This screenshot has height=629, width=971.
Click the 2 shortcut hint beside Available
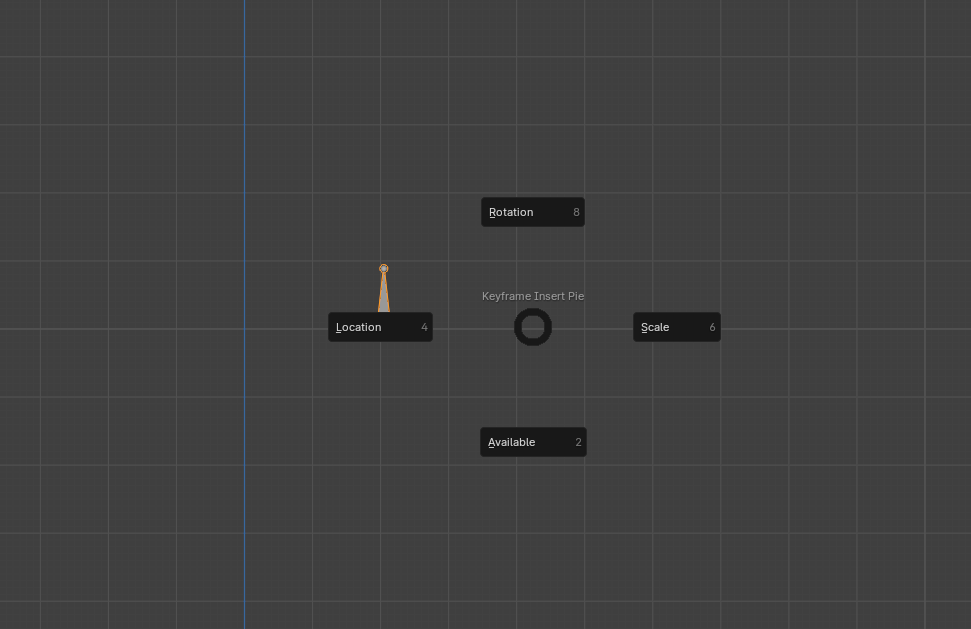(578, 442)
